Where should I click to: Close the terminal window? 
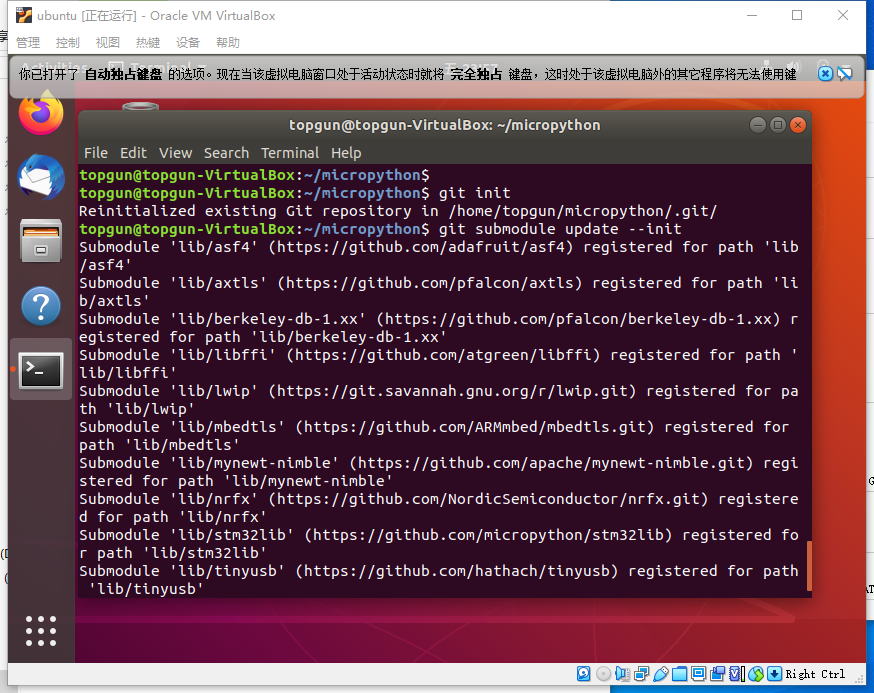tap(798, 125)
